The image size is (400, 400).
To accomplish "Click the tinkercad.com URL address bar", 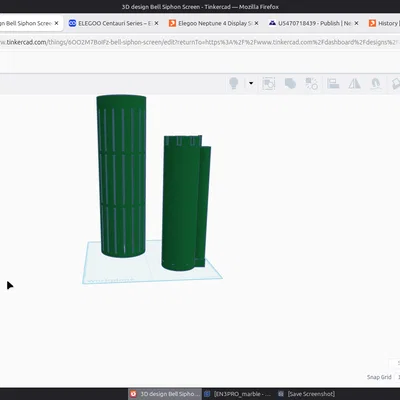I will [x=199, y=42].
